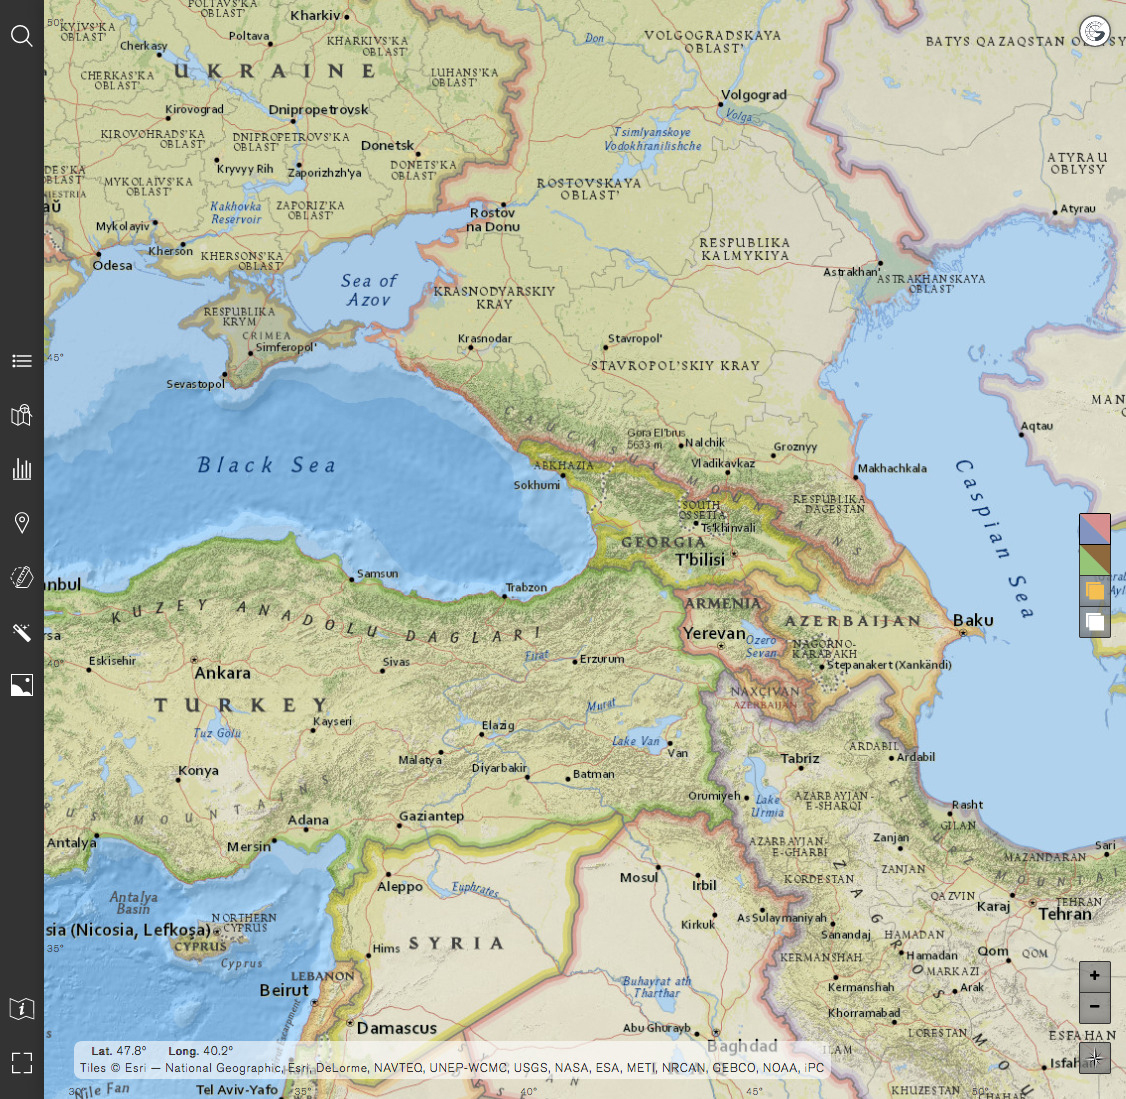Click the Sokhumi city label
The height and width of the screenshot is (1099, 1126).
536,486
